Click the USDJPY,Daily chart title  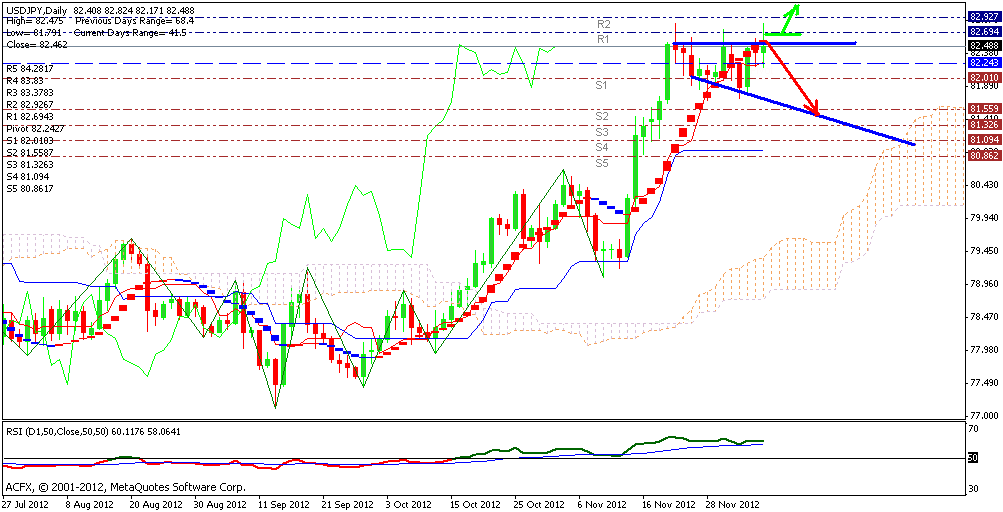click(35, 11)
